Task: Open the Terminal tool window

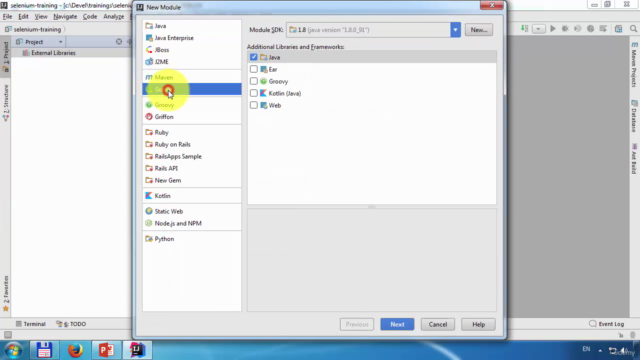Action: point(31,324)
